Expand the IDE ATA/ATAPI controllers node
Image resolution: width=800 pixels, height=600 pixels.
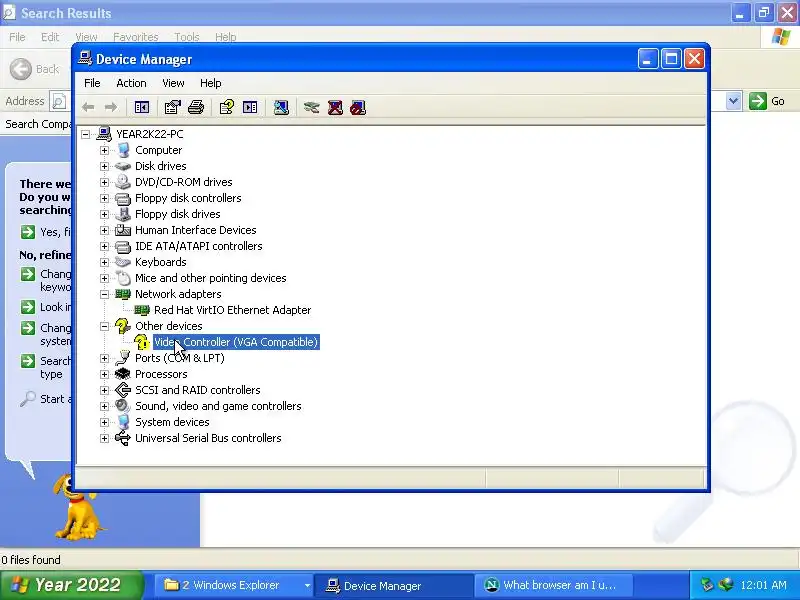point(105,246)
